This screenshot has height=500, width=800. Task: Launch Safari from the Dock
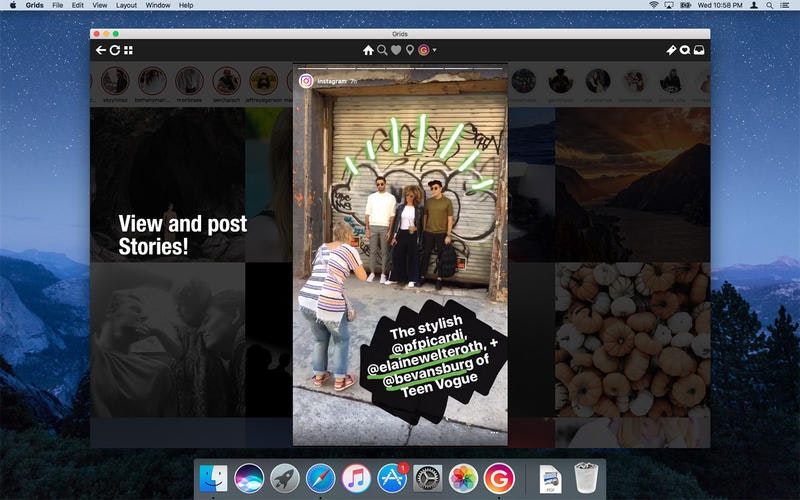coord(320,478)
